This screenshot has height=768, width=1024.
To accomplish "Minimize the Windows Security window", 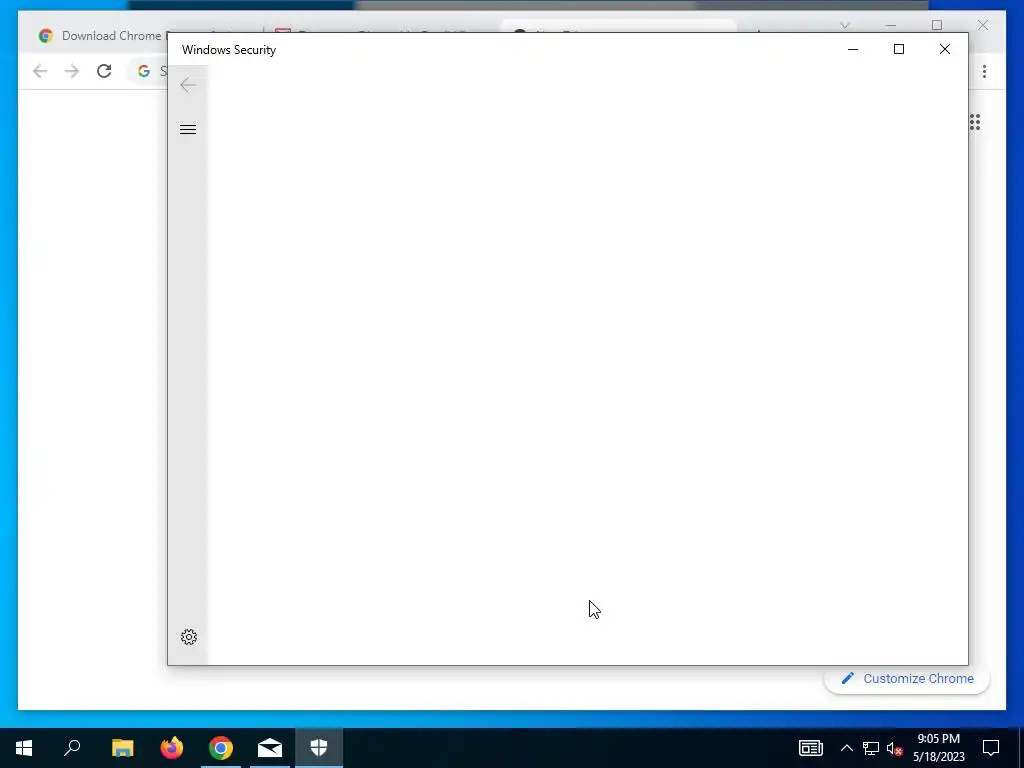I will pos(853,50).
